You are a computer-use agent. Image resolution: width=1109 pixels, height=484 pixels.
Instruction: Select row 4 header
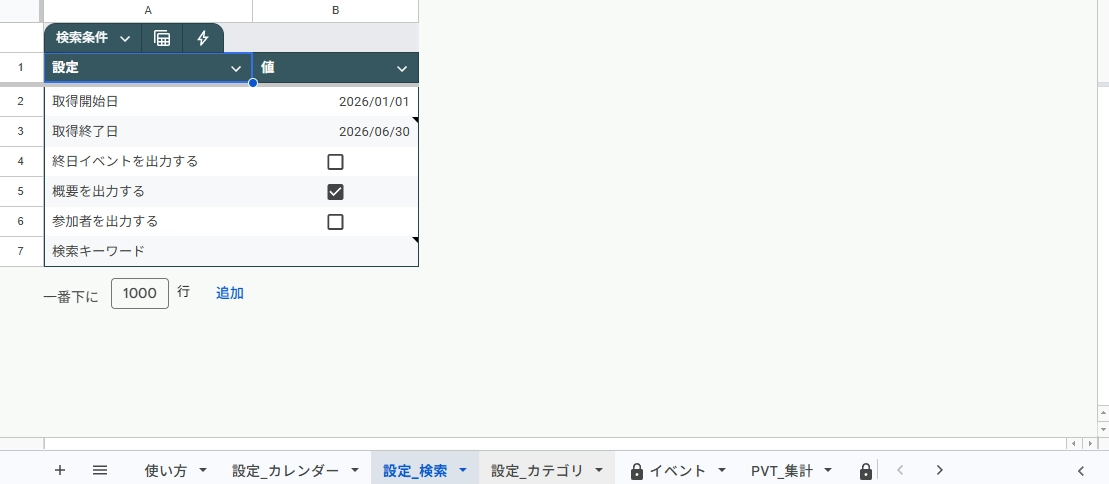[21, 161]
